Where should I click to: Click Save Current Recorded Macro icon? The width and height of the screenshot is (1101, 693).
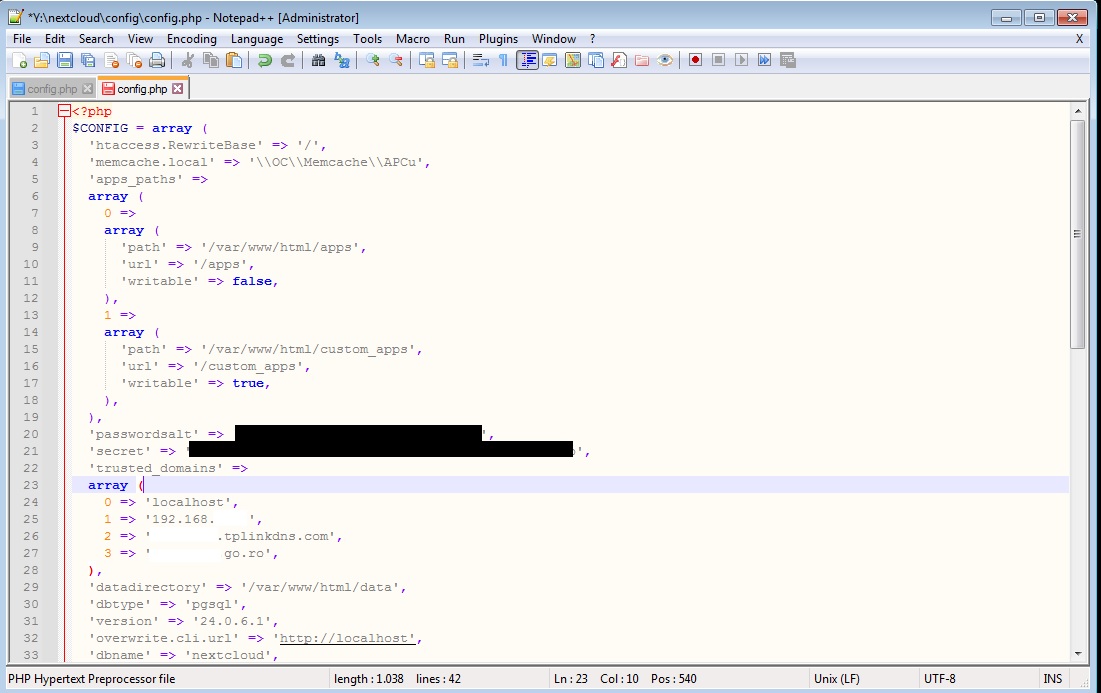pos(788,60)
